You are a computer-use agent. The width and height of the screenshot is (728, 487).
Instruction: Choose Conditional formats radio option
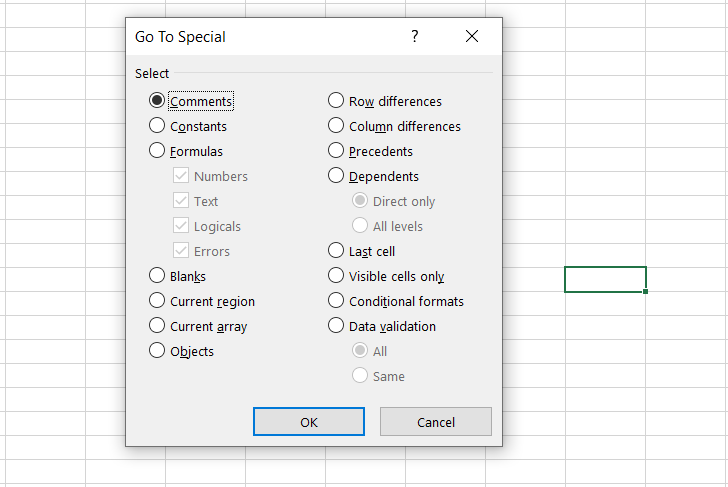(x=336, y=301)
